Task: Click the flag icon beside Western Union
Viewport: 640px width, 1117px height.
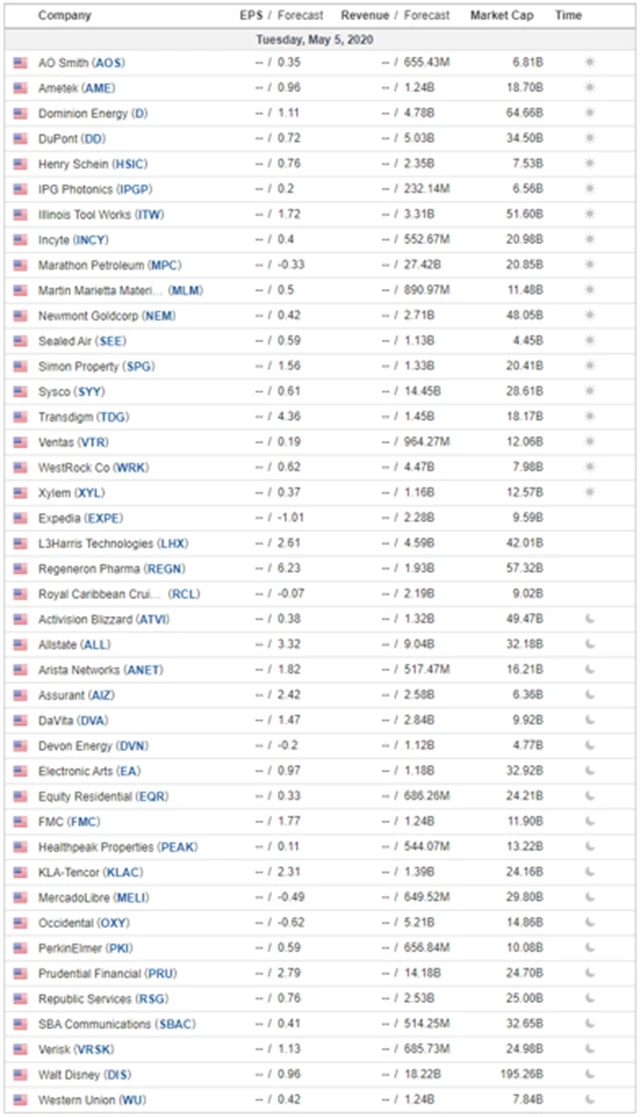Action: coord(20,1100)
